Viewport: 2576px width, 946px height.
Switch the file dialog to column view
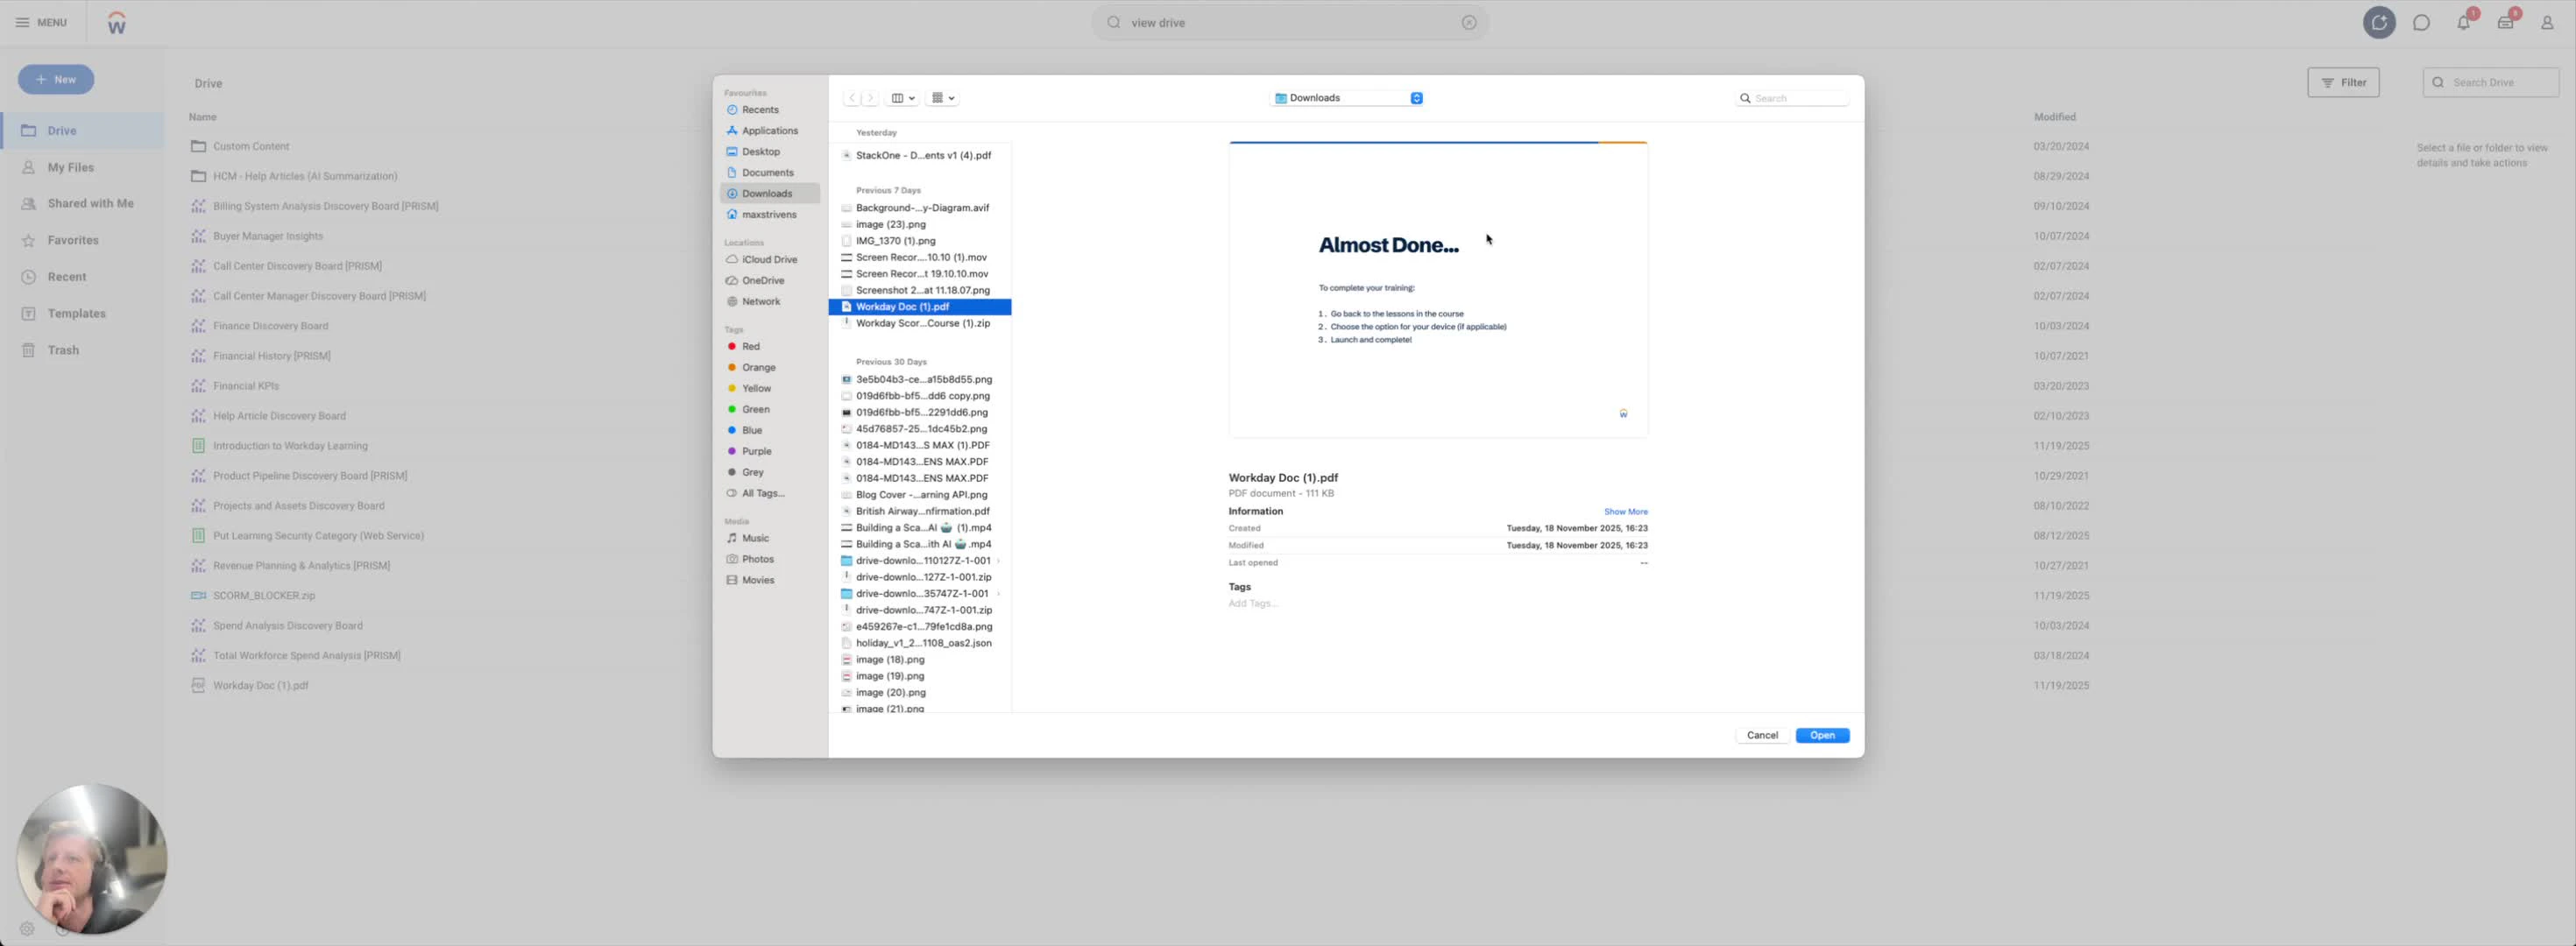[x=897, y=97]
